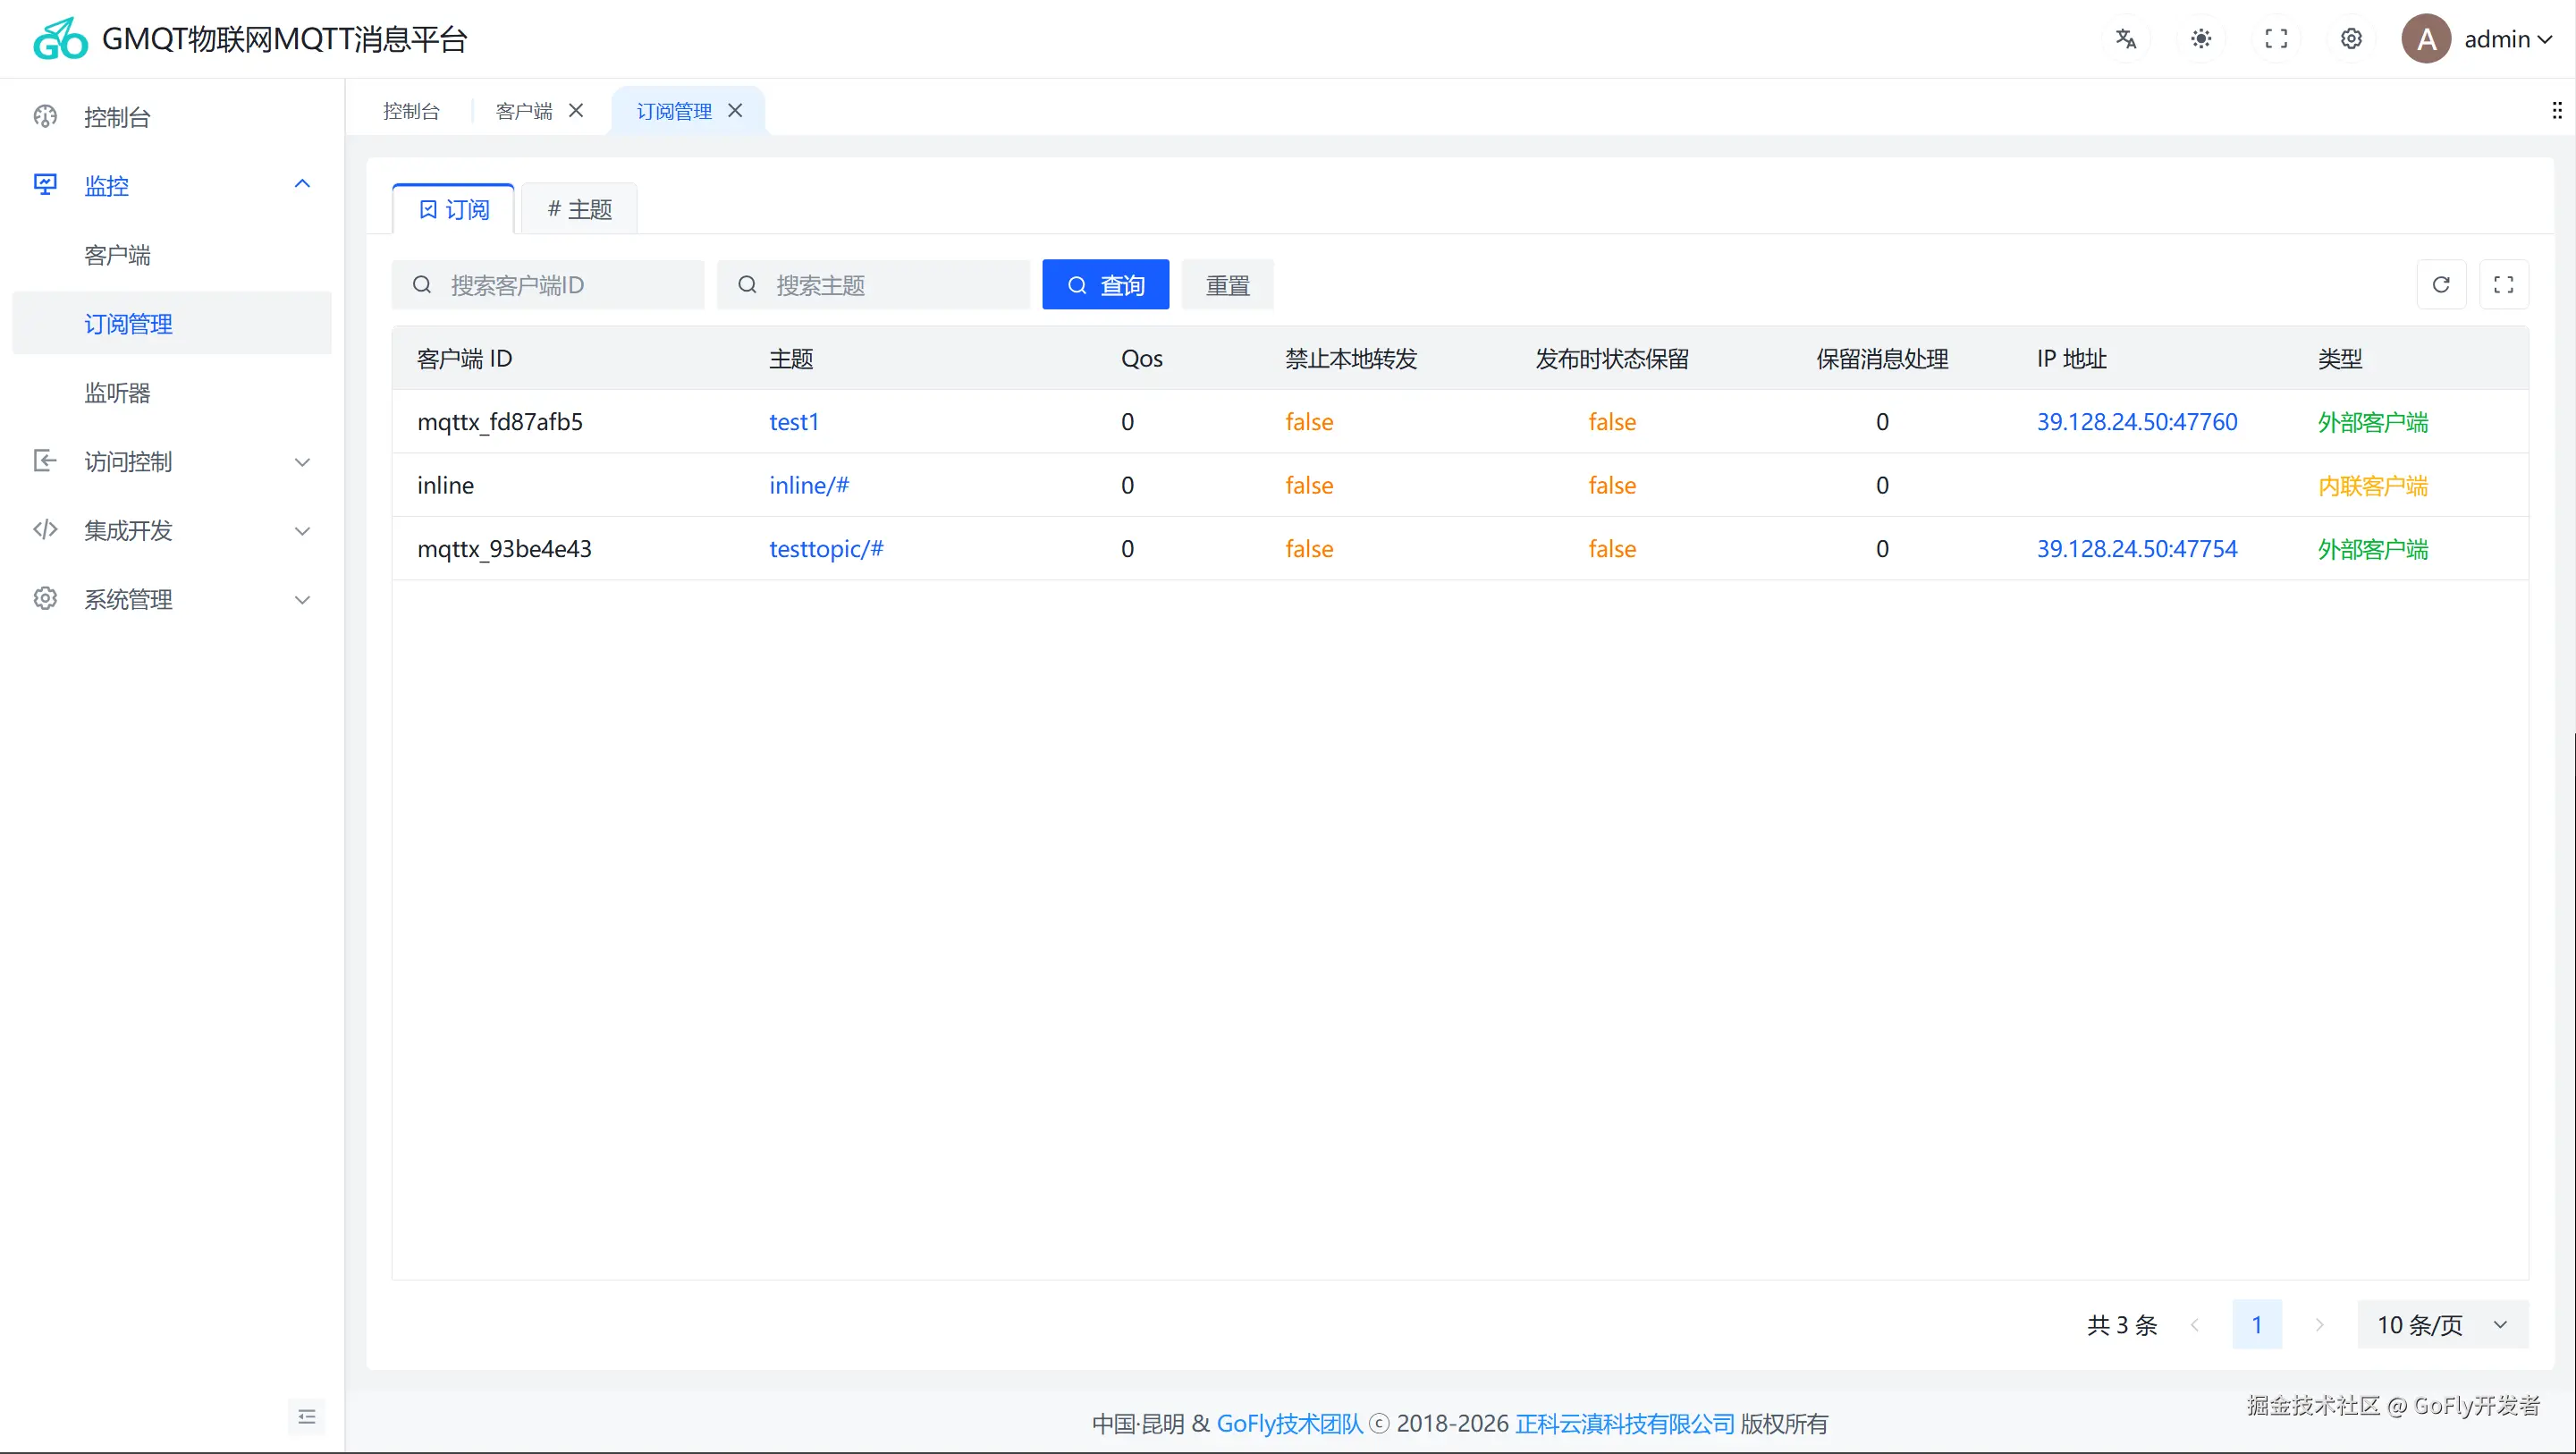Close the 订阅管理 page tab
The height and width of the screenshot is (1454, 2576).
point(735,110)
